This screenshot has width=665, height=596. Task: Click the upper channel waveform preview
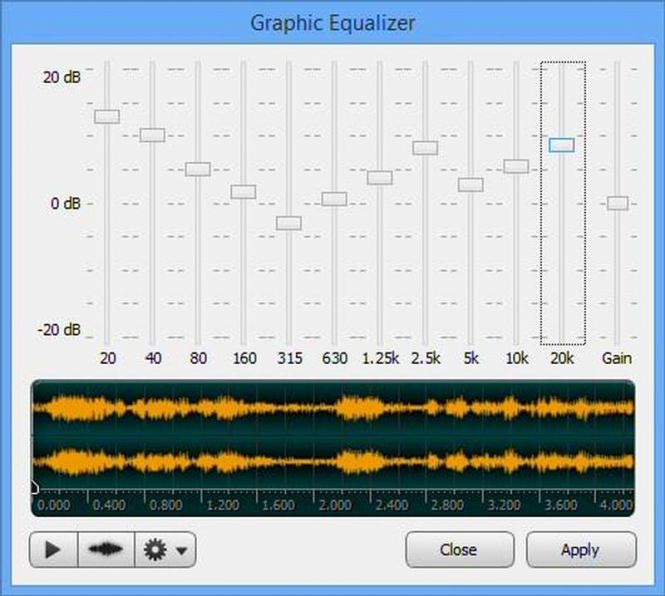click(333, 409)
